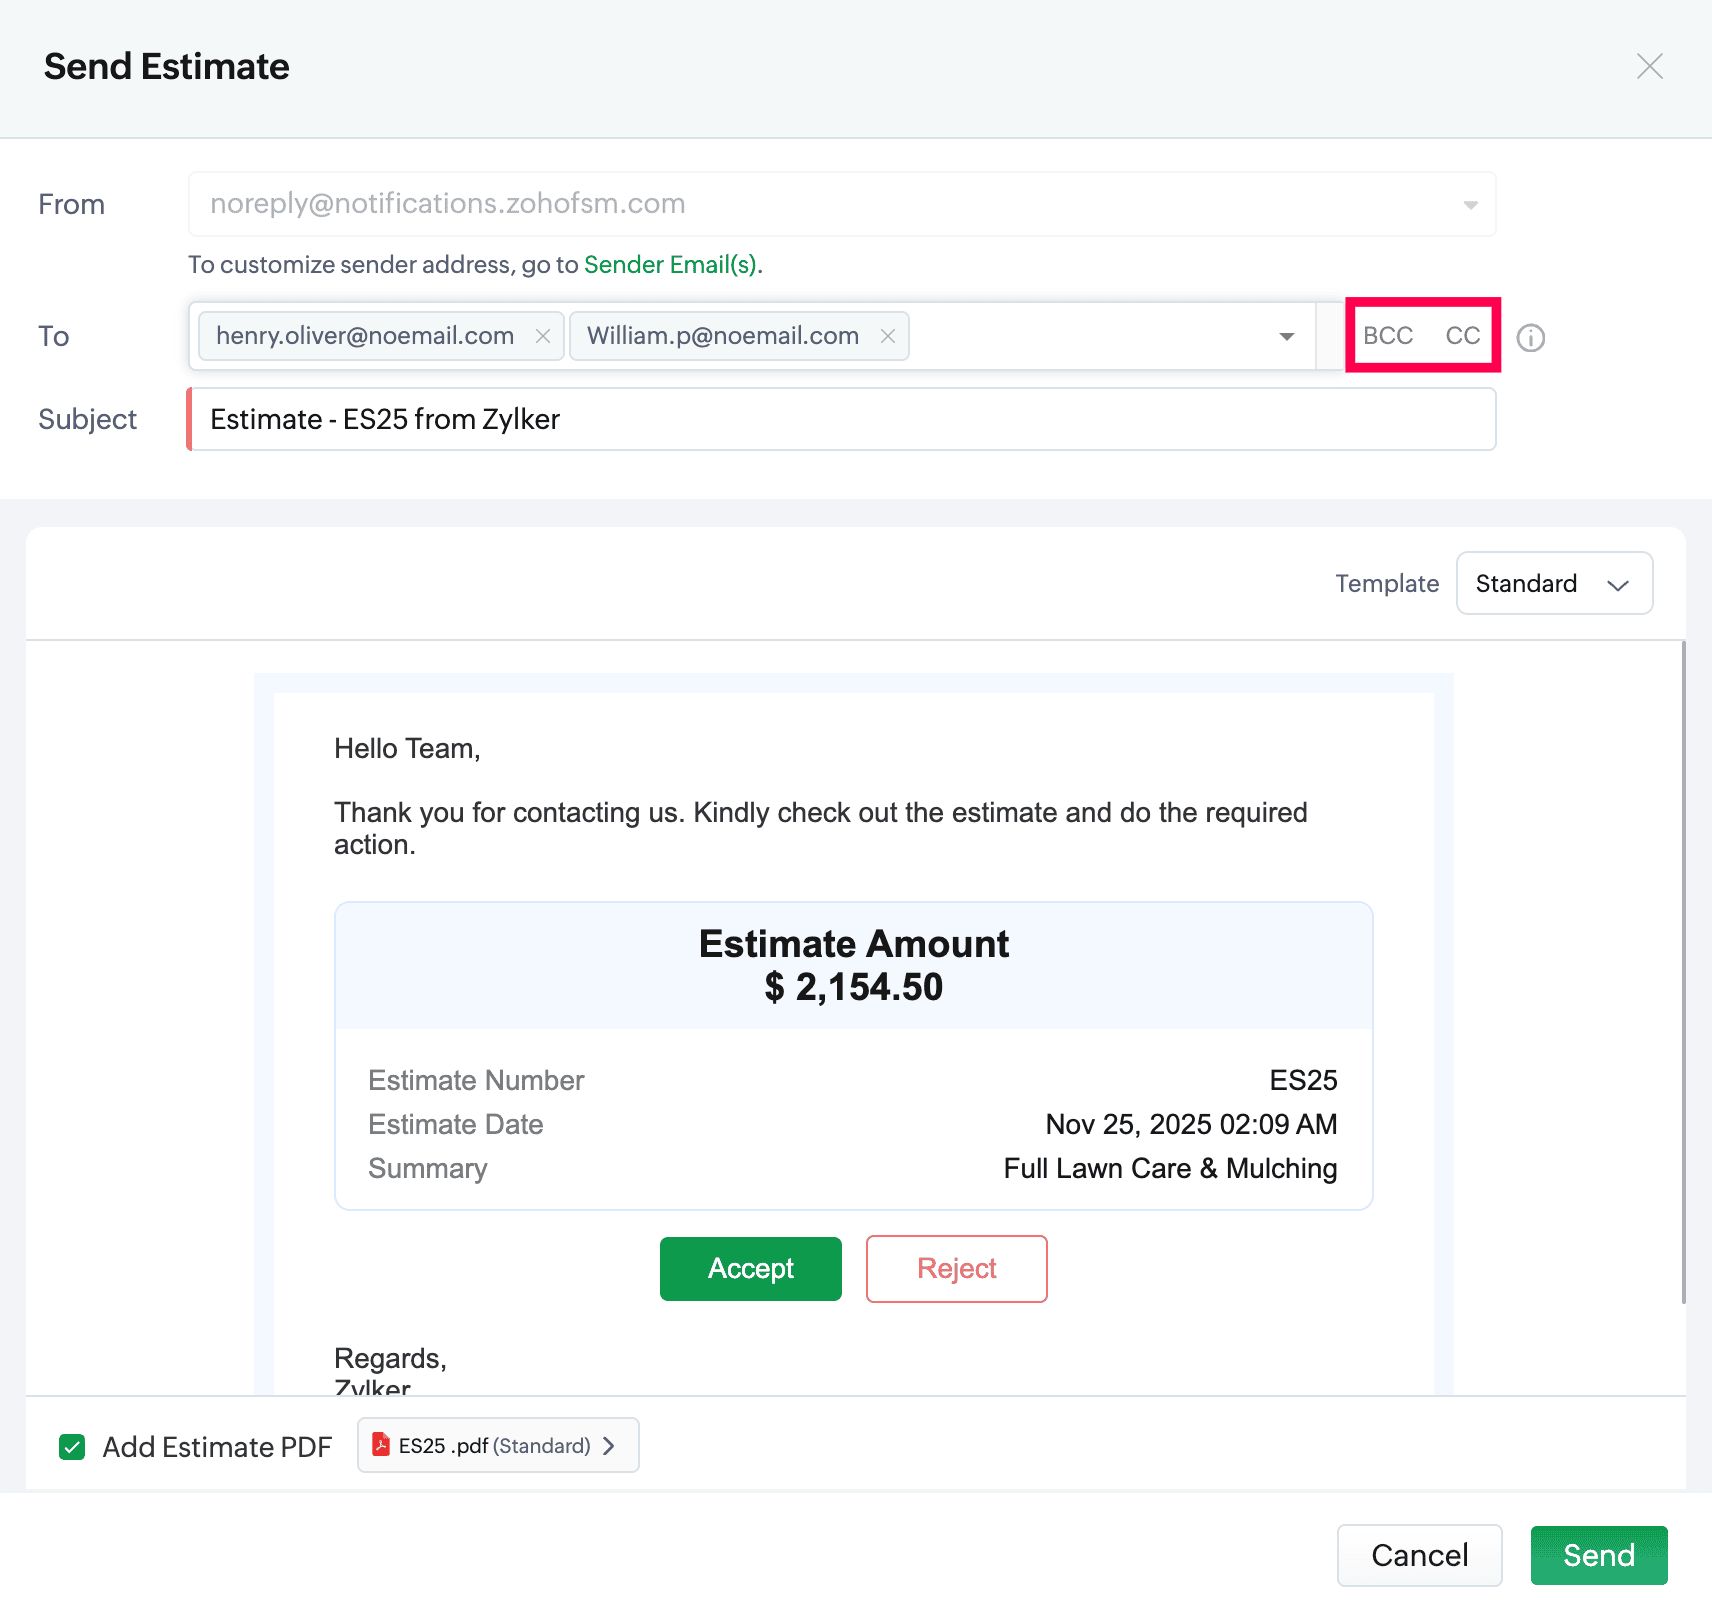Click the email preview vertical scrollbar
The height and width of the screenshot is (1612, 1712).
[1683, 970]
